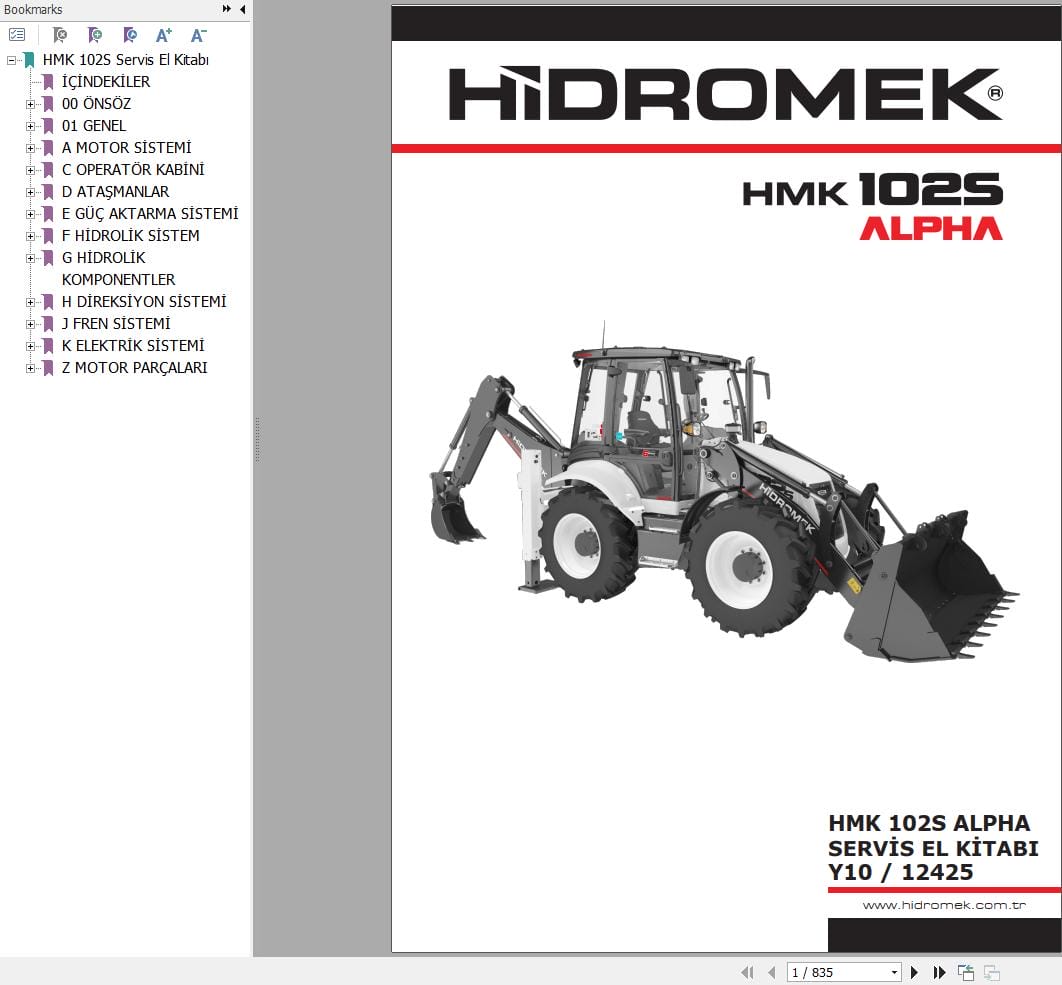This screenshot has height=985, width=1062.
Task: Expand bookmarks panel with double arrow
Action: [226, 9]
